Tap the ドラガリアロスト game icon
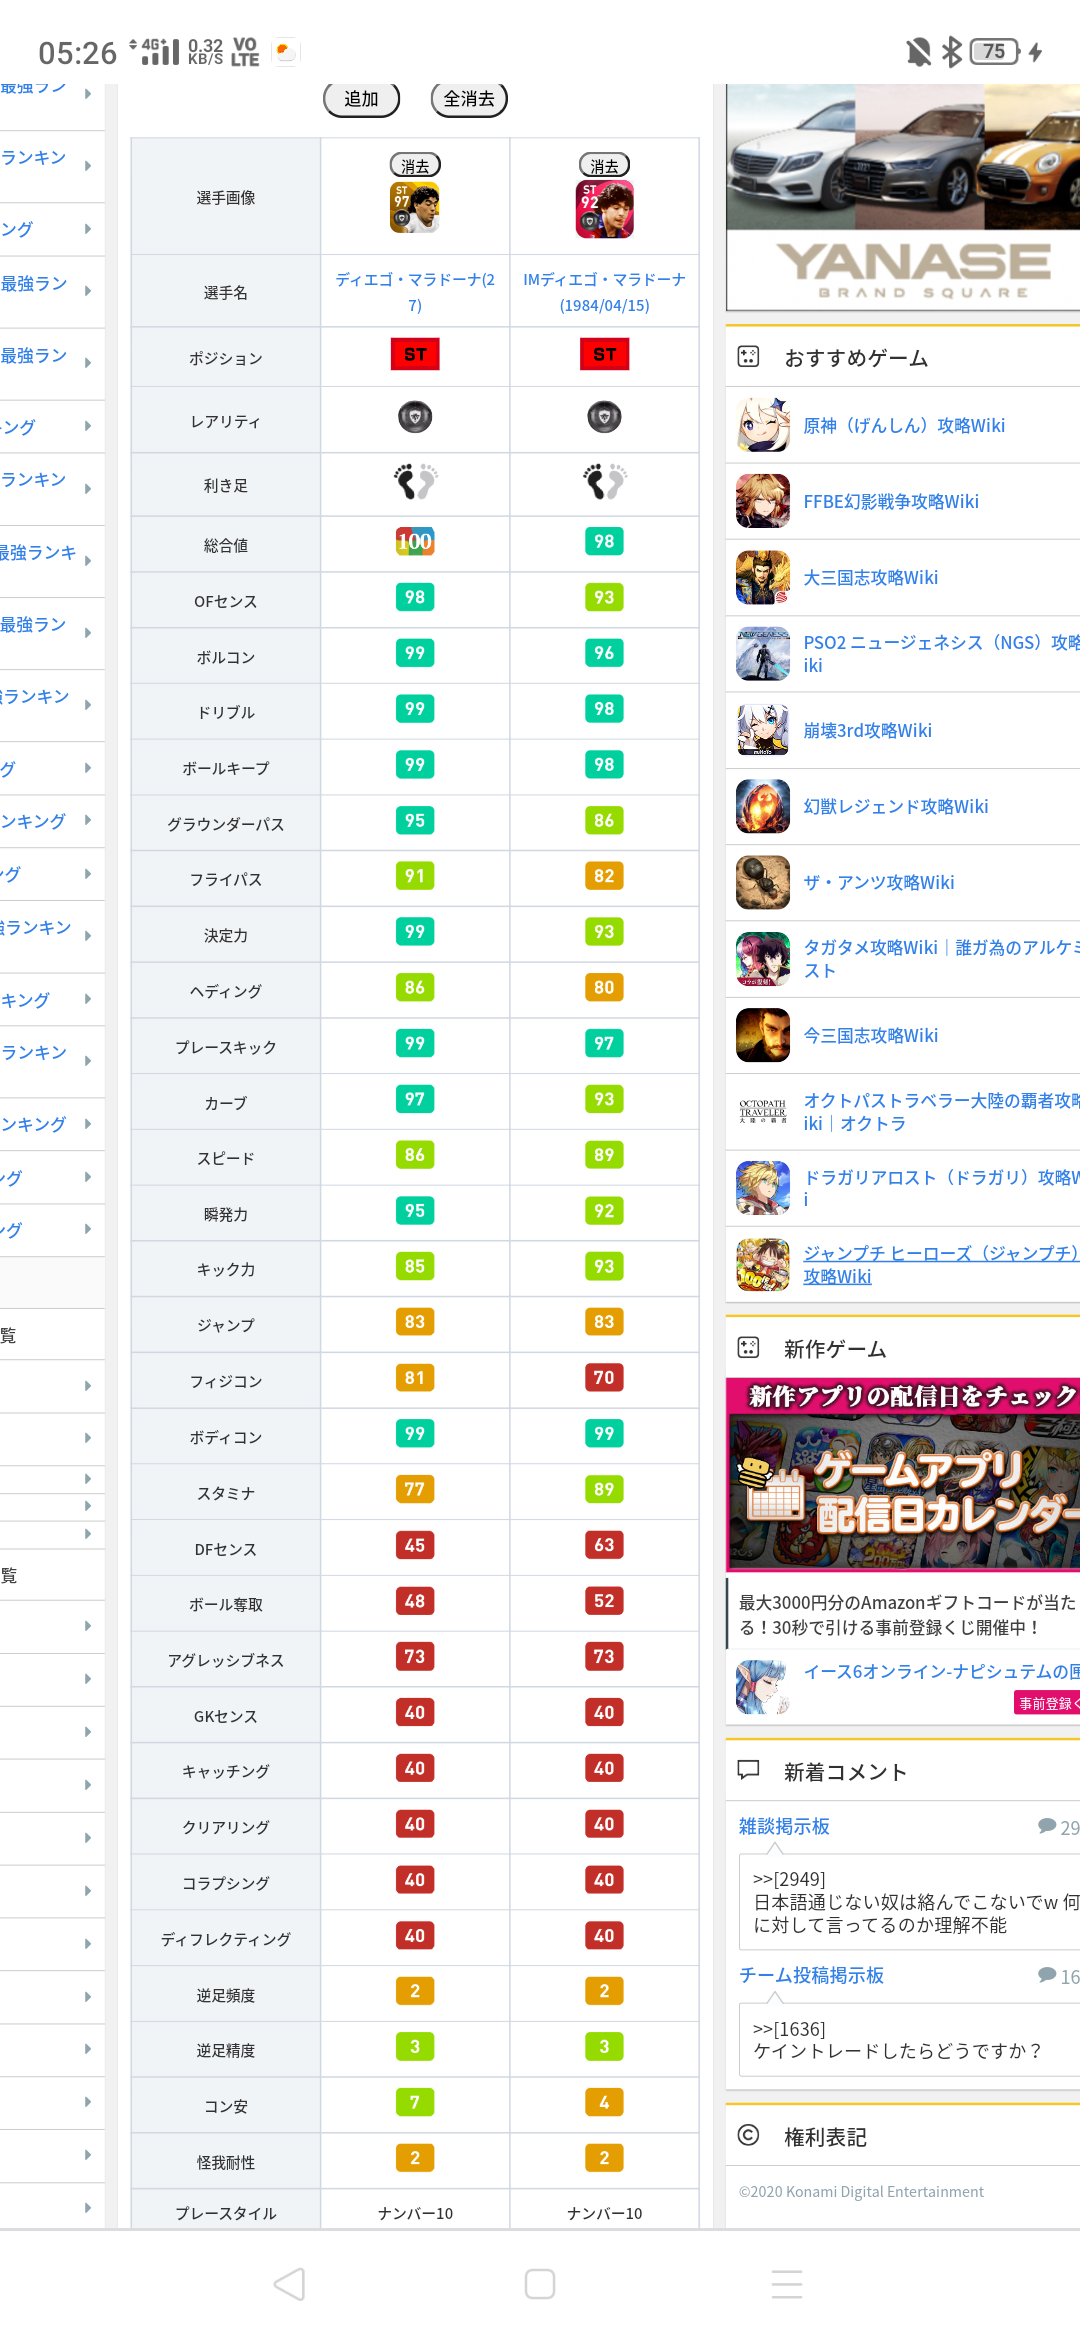This screenshot has height=2340, width=1080. tap(763, 1187)
